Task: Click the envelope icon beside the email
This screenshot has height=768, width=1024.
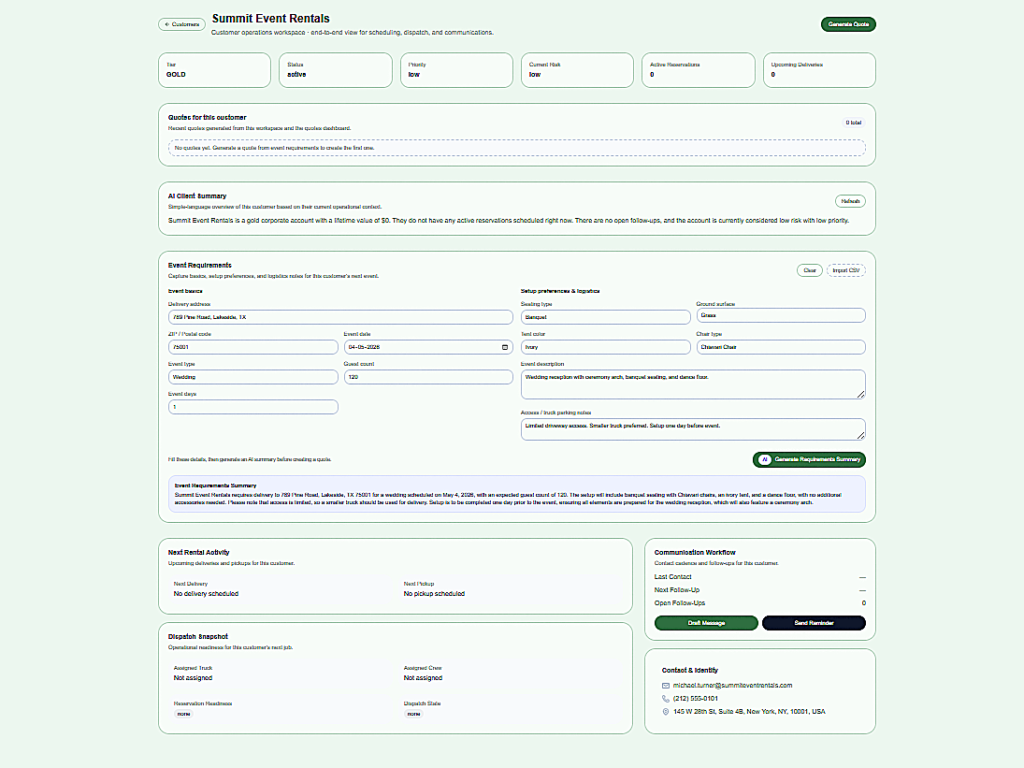Action: [x=666, y=685]
